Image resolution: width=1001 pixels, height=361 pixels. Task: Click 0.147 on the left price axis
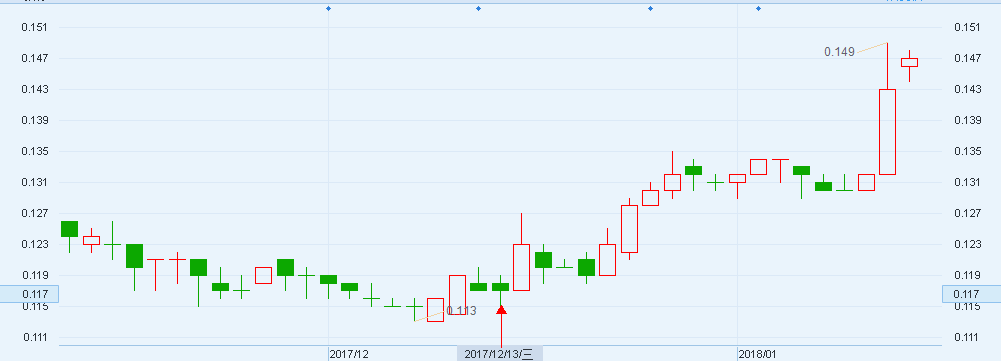(34, 58)
